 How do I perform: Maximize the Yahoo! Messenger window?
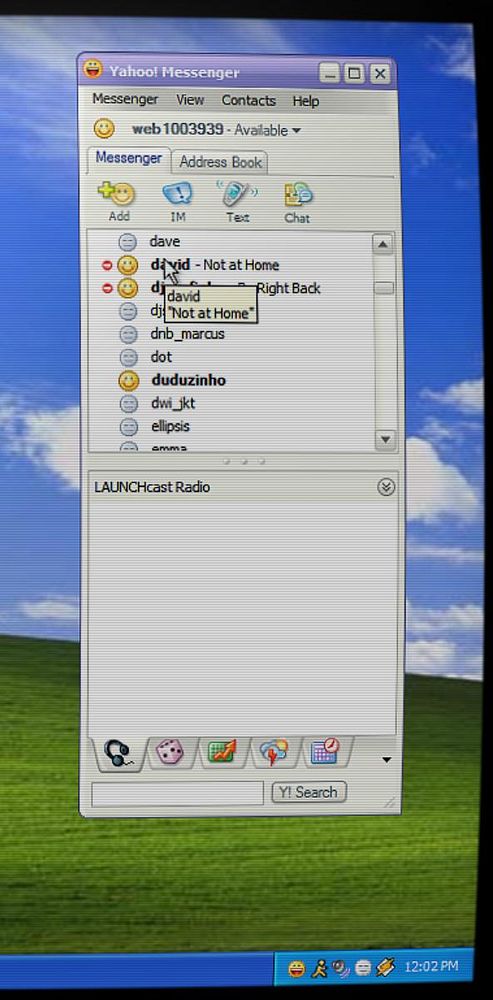click(x=355, y=74)
